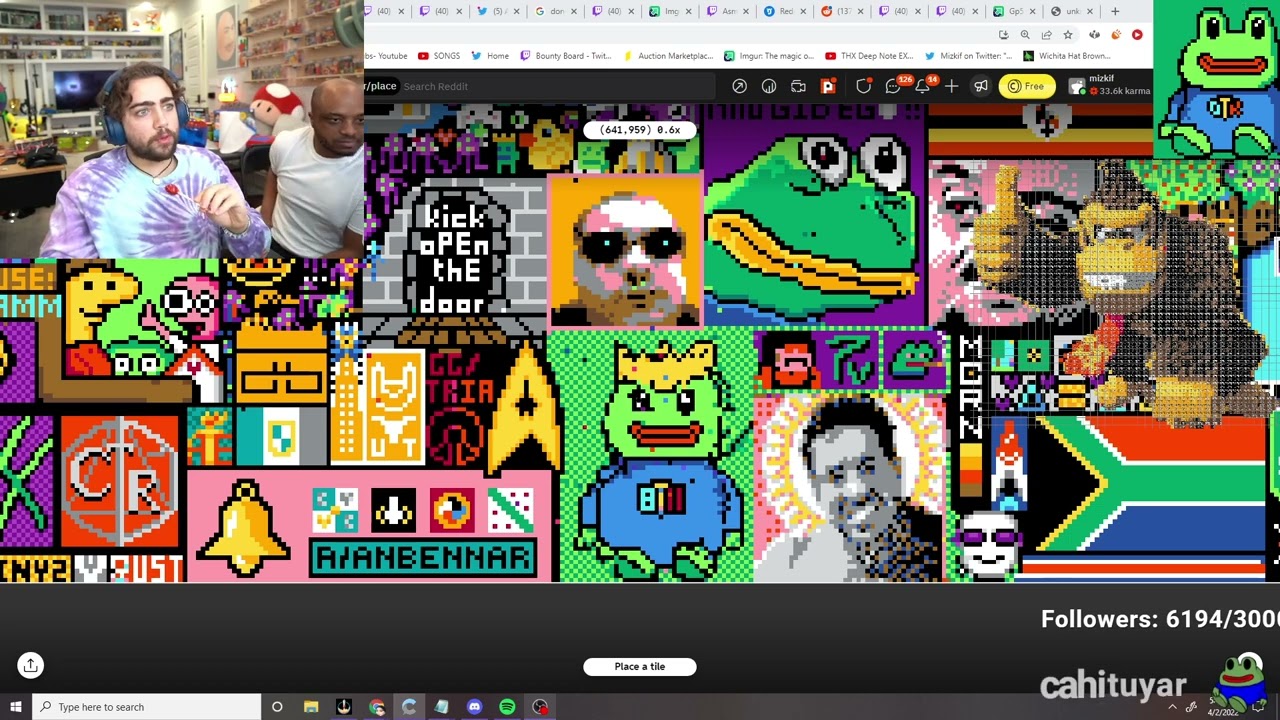The width and height of the screenshot is (1280, 720).
Task: Open the Mizkif on Twitter bookmark
Action: click(x=970, y=56)
